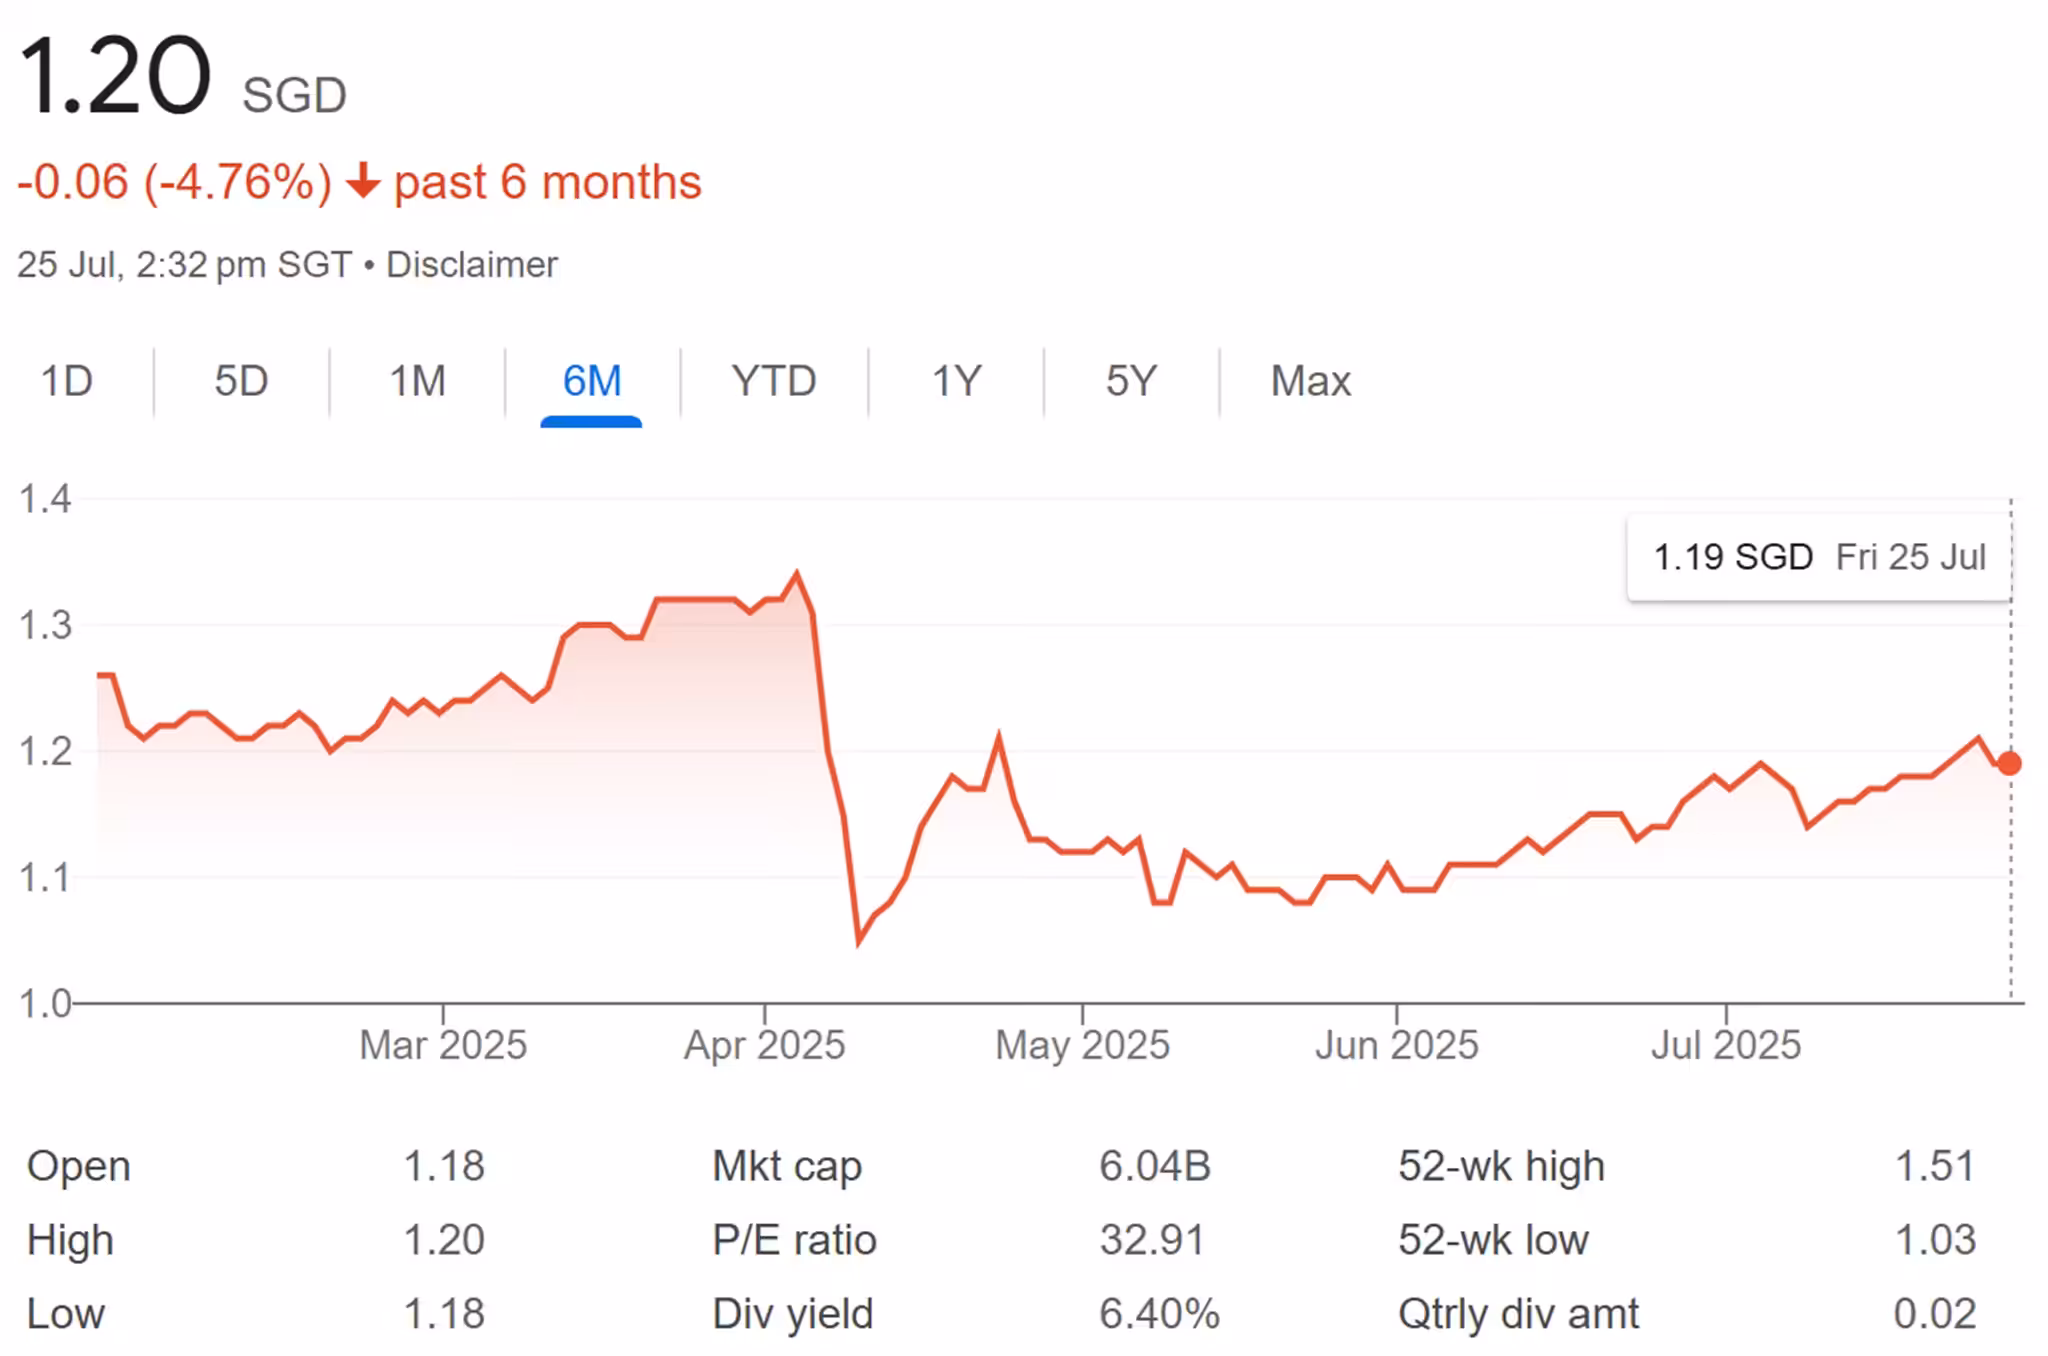Click the Div yield label
The image size is (2048, 1356).
(x=792, y=1314)
